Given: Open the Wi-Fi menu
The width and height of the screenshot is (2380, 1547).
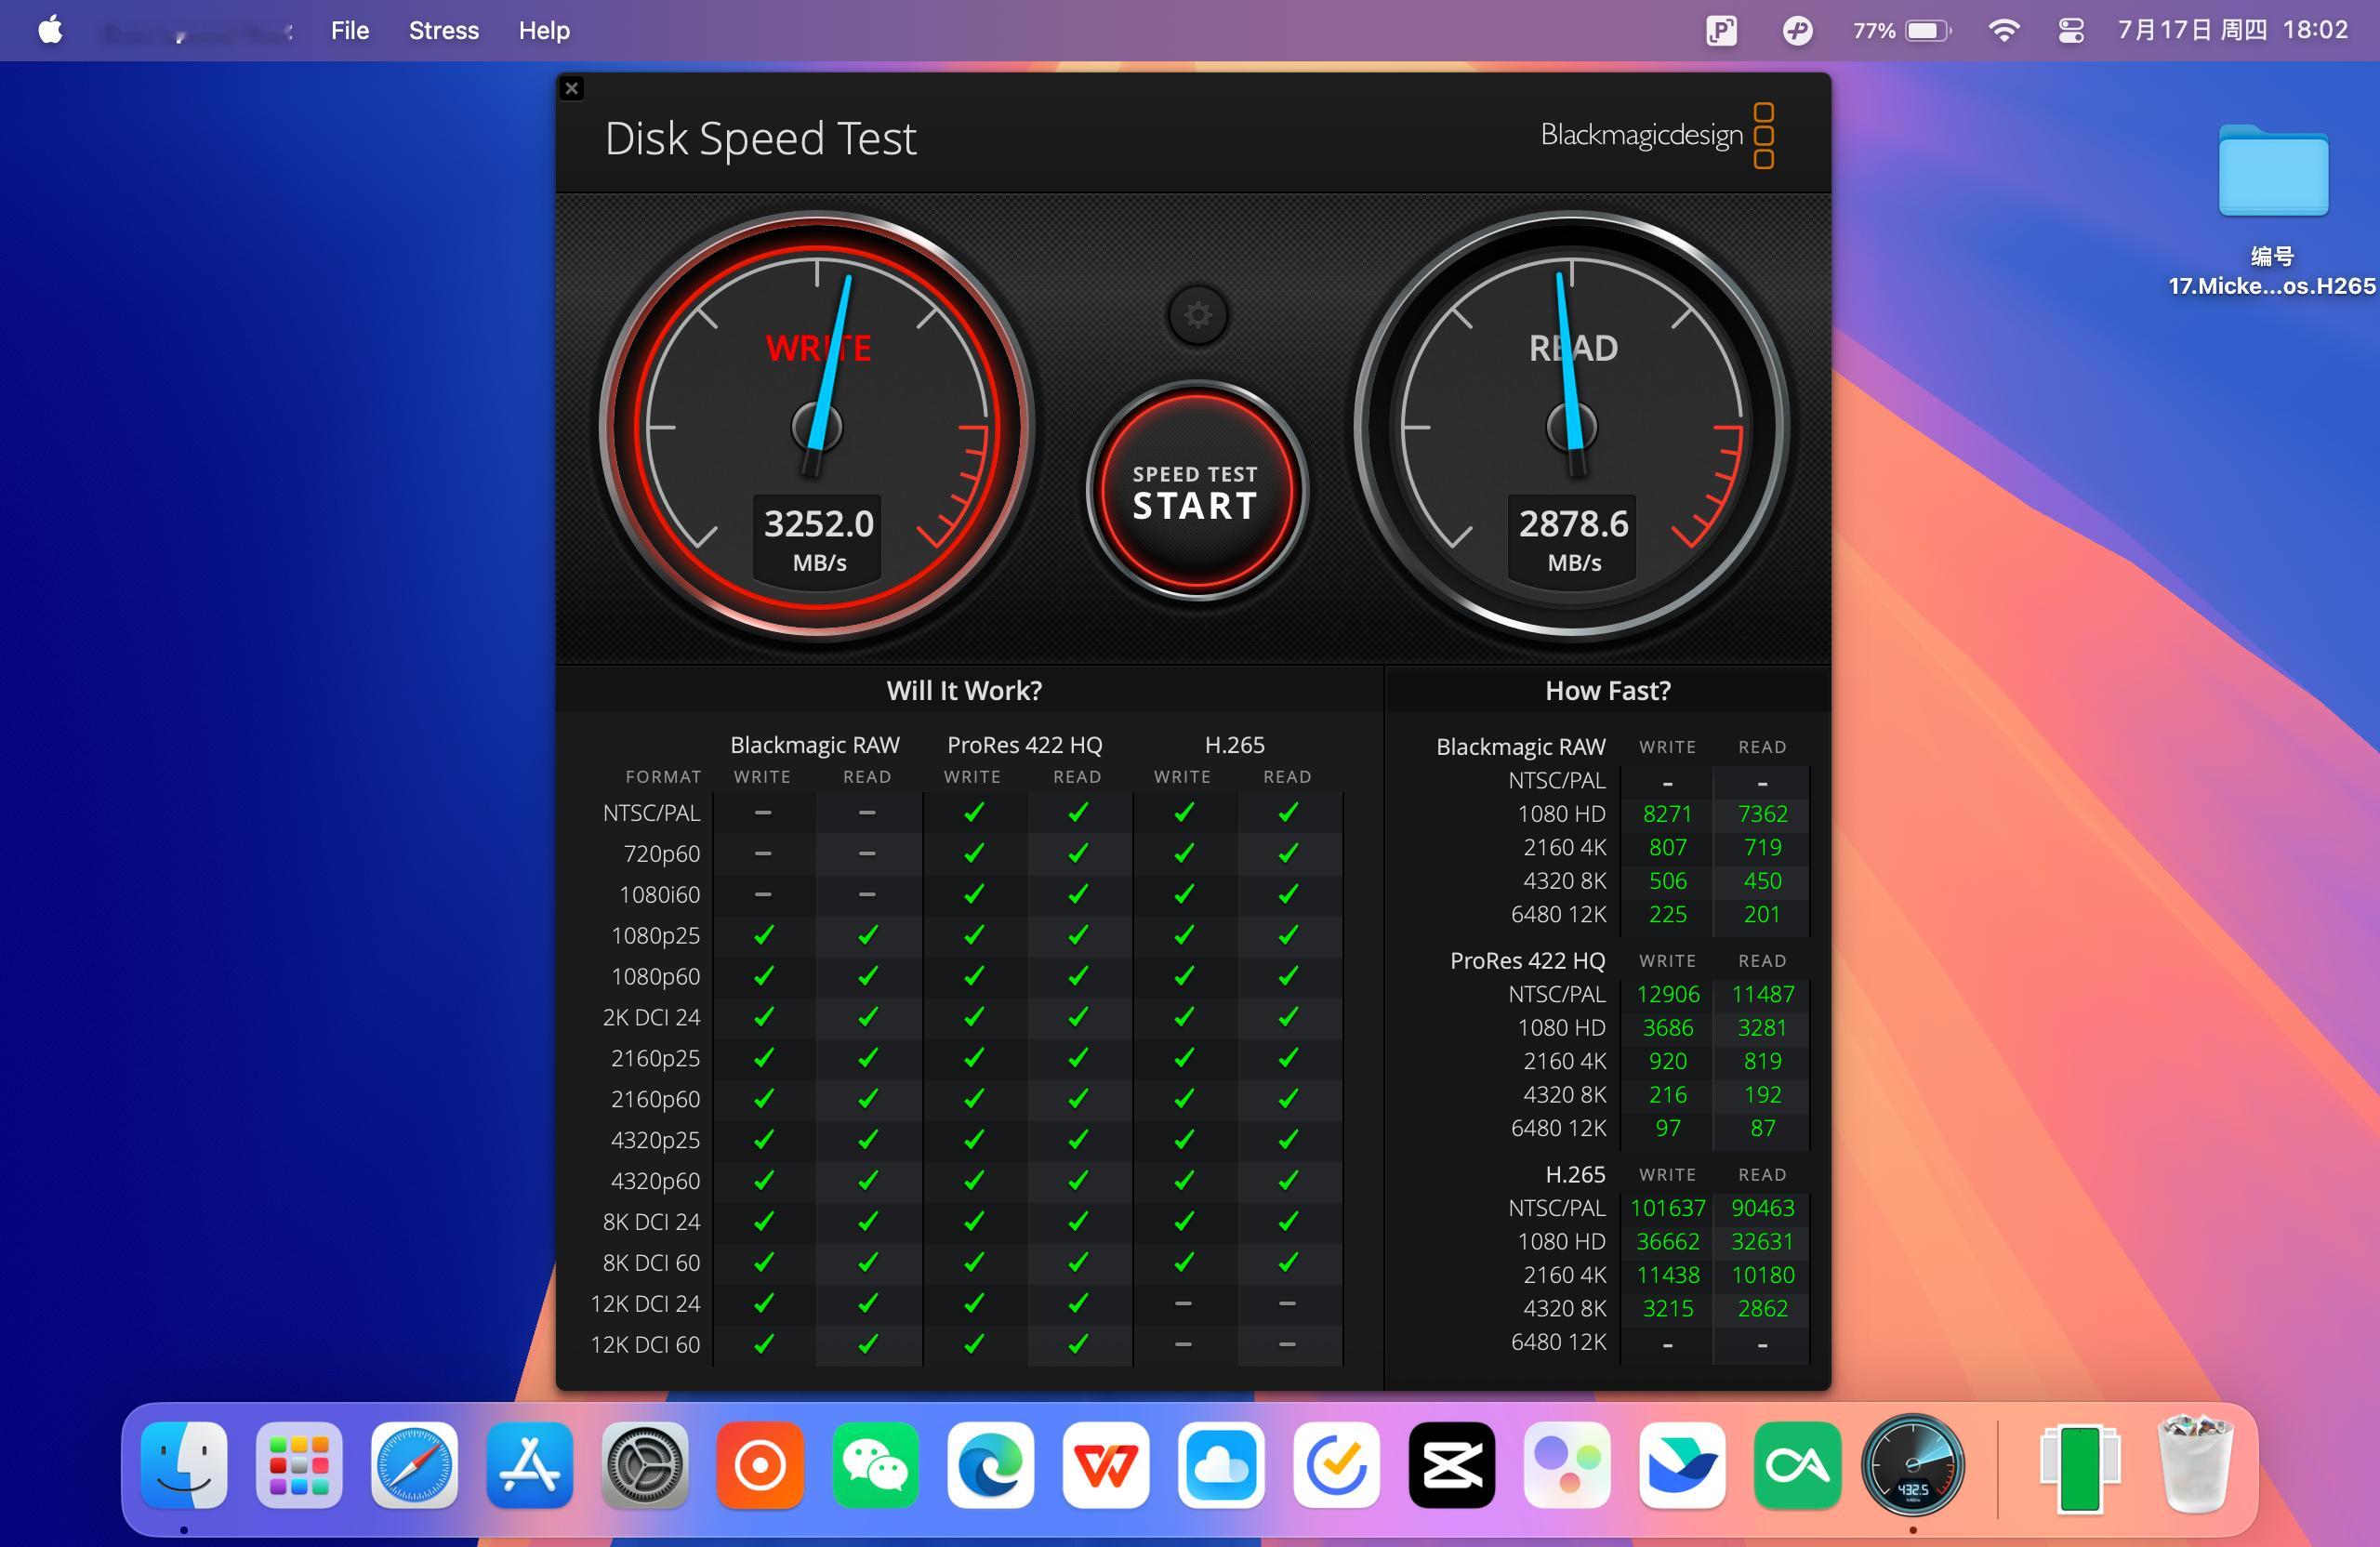Looking at the screenshot, I should point(2003,30).
